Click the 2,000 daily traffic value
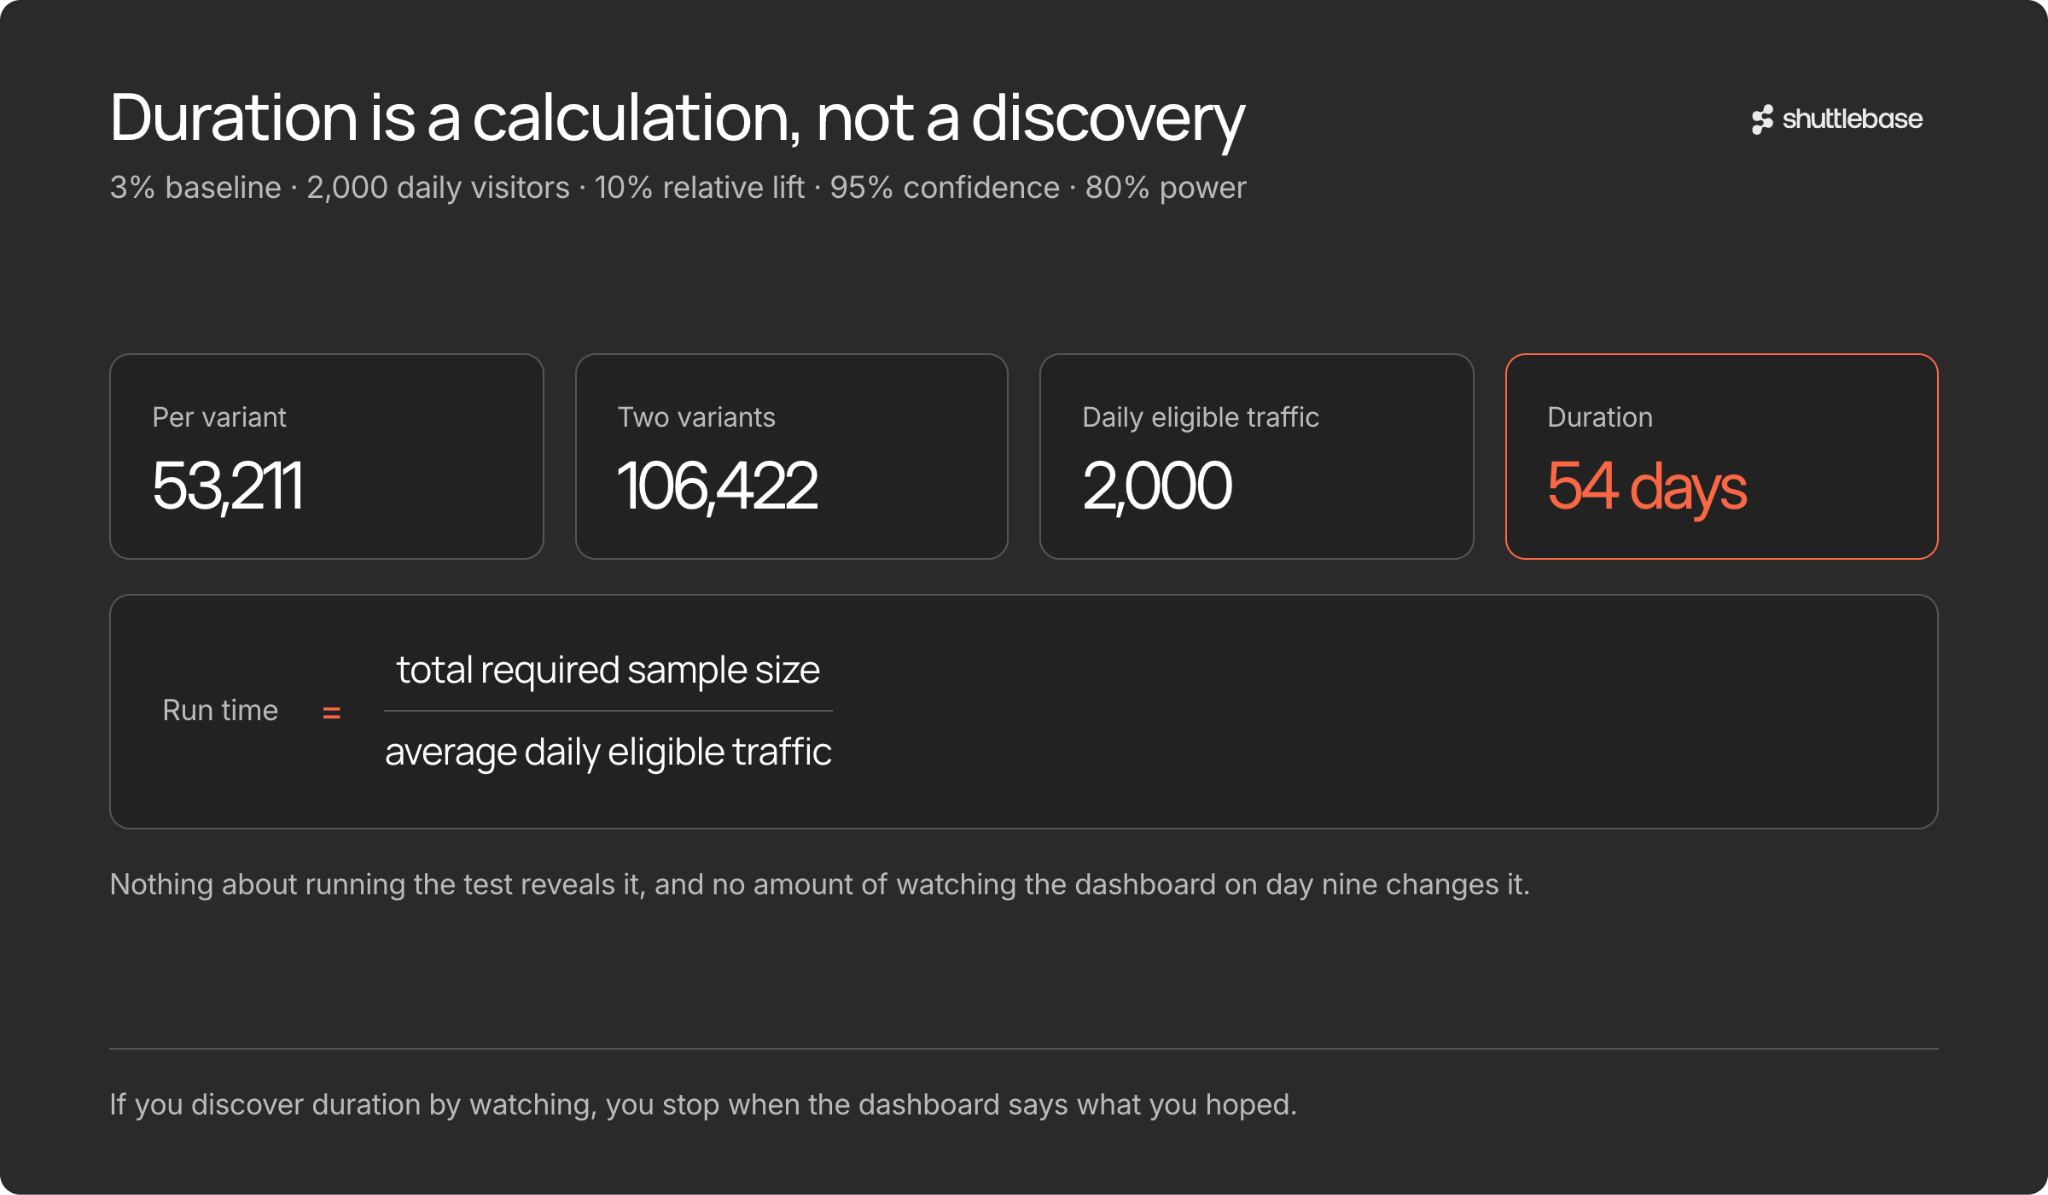 click(1157, 486)
